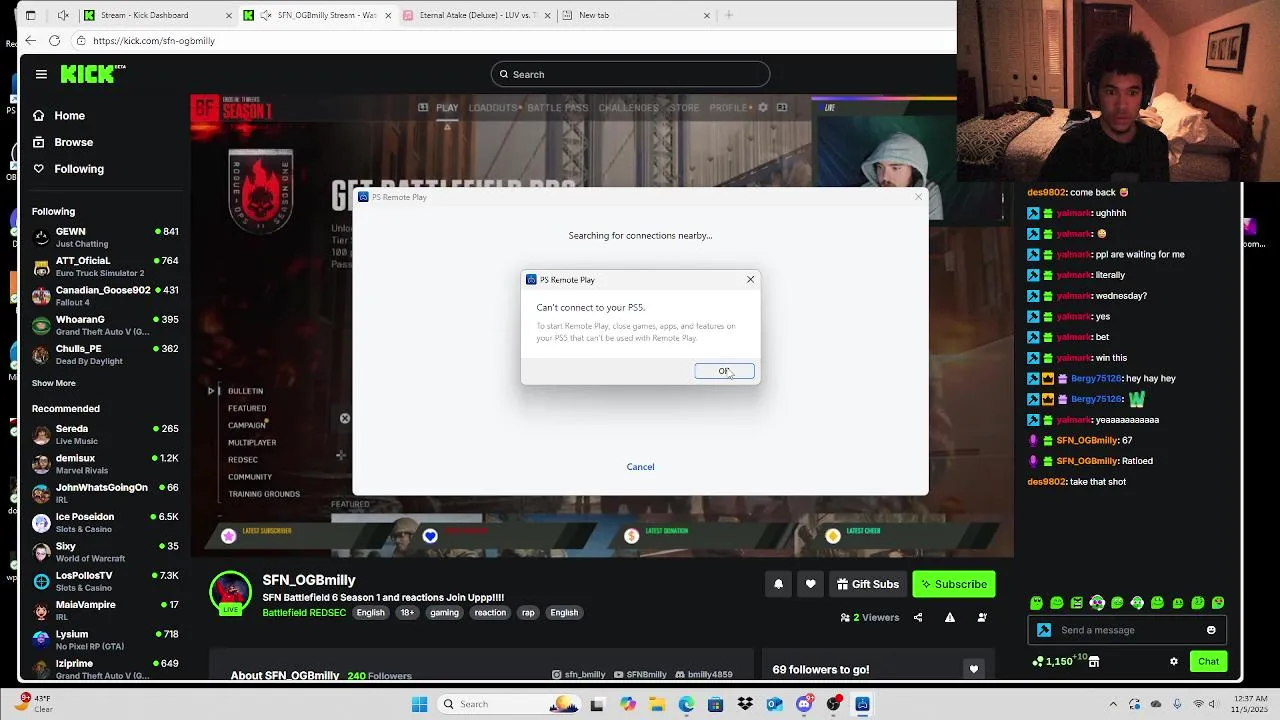This screenshot has height=720, width=1280.
Task: Click the Kick search field
Action: [x=630, y=74]
